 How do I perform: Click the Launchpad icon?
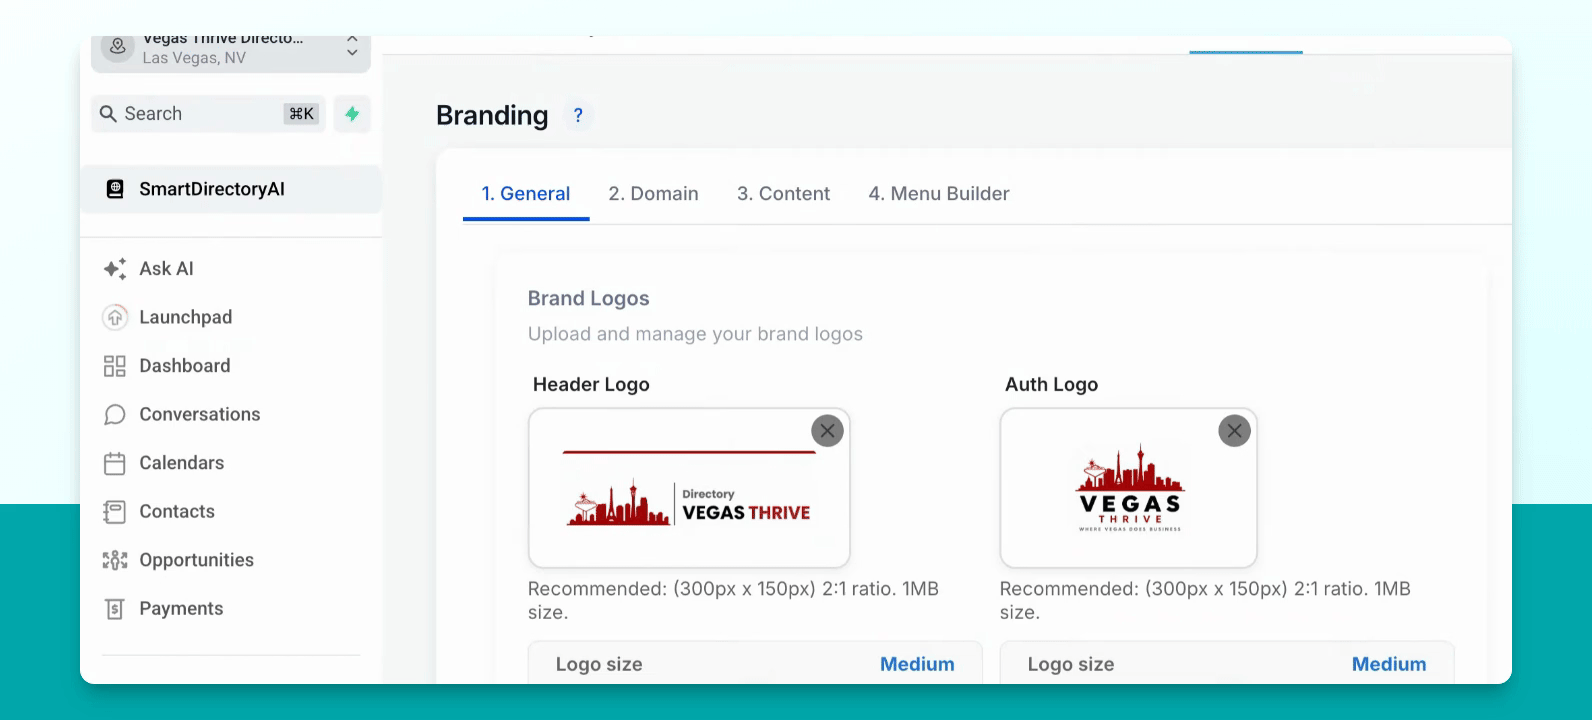(x=115, y=317)
